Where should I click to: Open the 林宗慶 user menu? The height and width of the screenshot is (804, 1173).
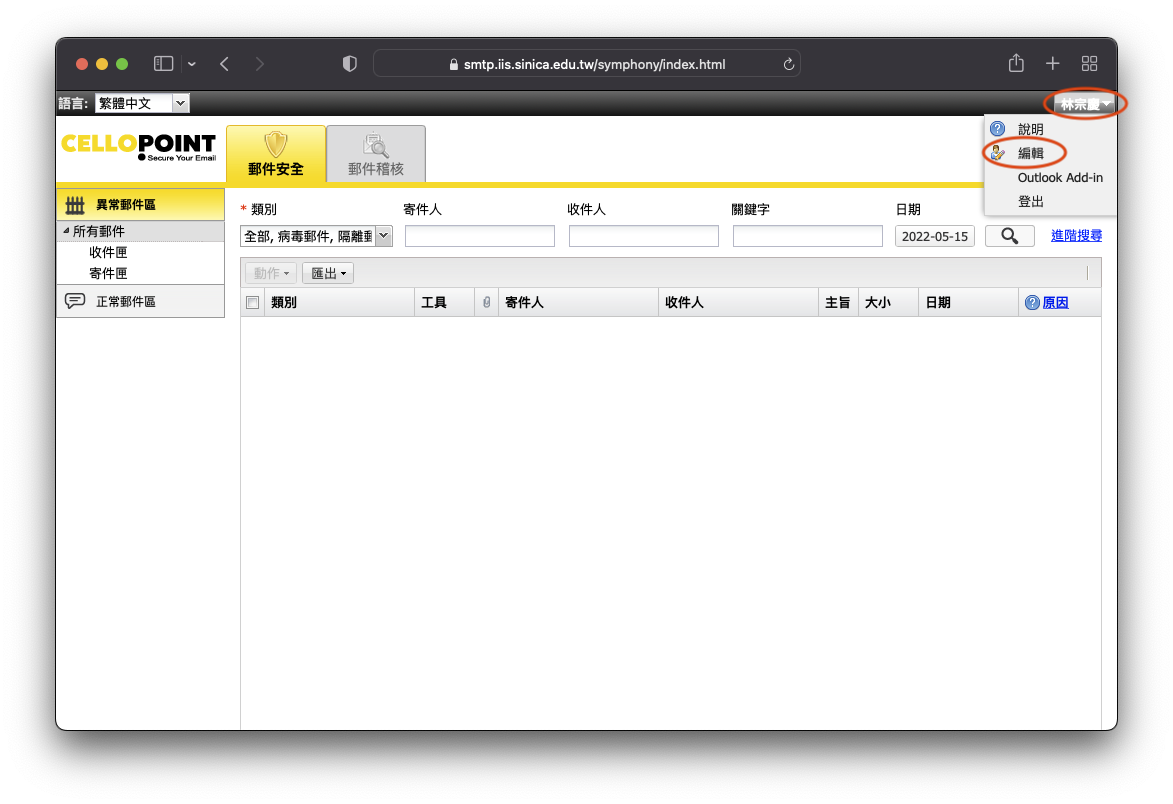pyautogui.click(x=1085, y=104)
